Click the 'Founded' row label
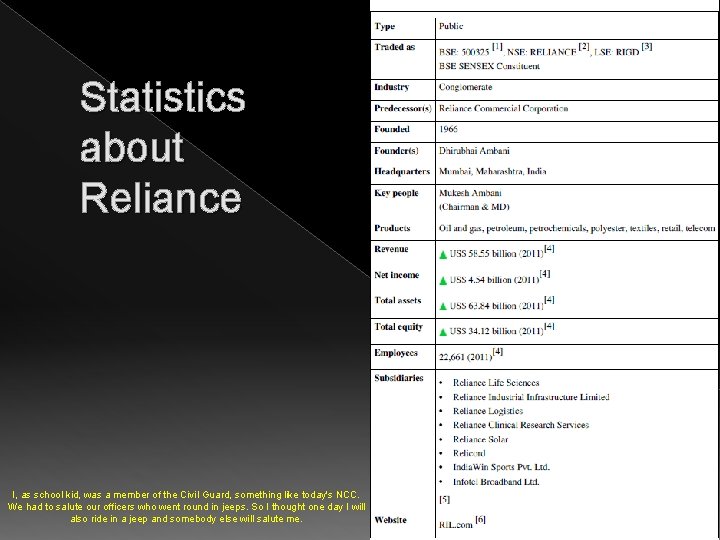The width and height of the screenshot is (720, 540). pyautogui.click(x=392, y=129)
